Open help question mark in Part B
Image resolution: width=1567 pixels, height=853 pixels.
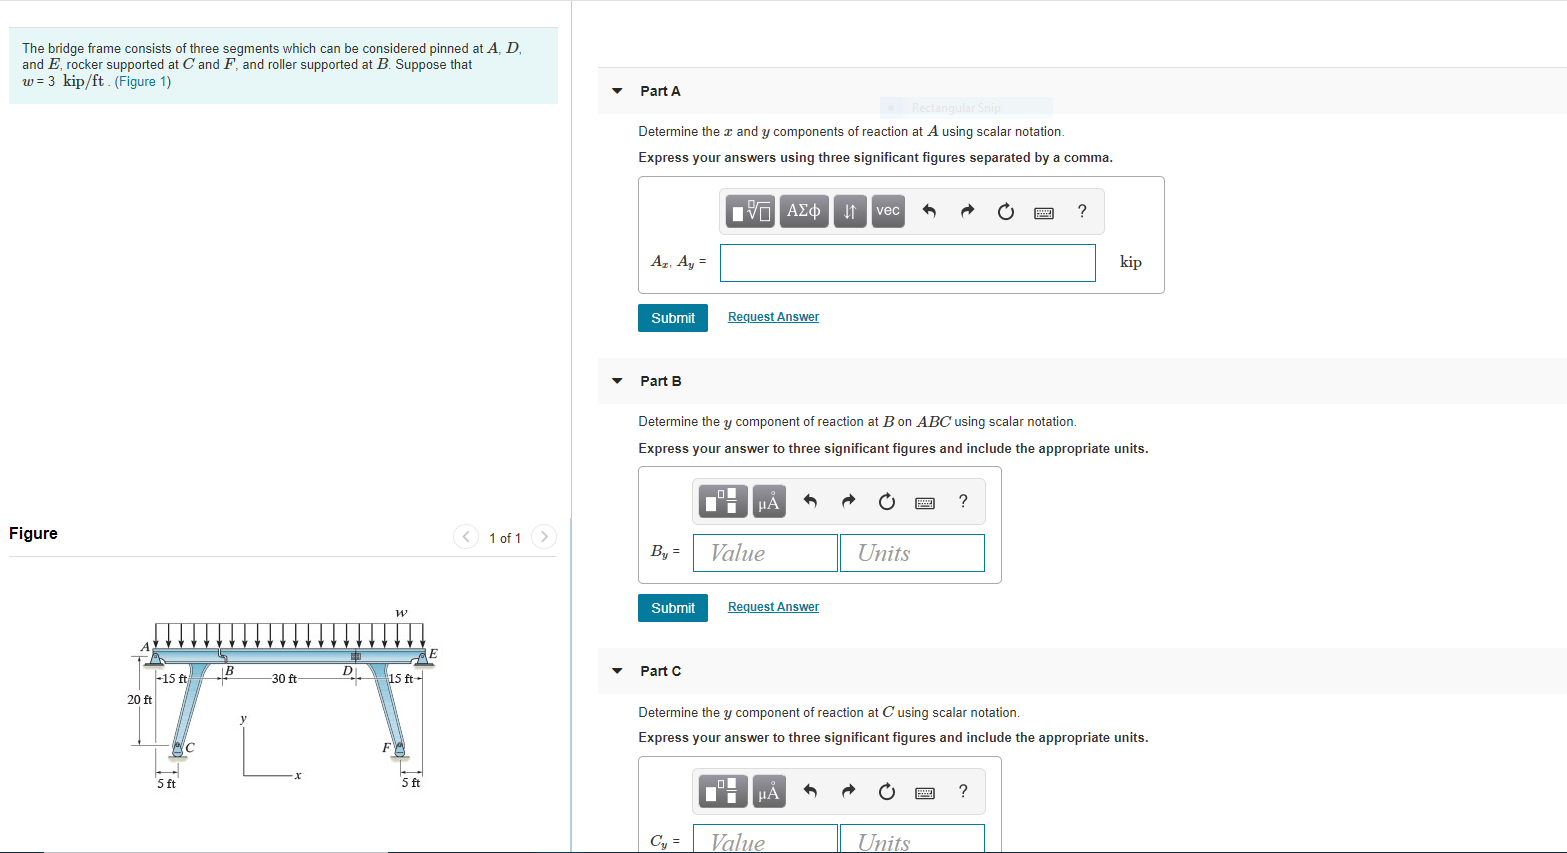(x=963, y=501)
